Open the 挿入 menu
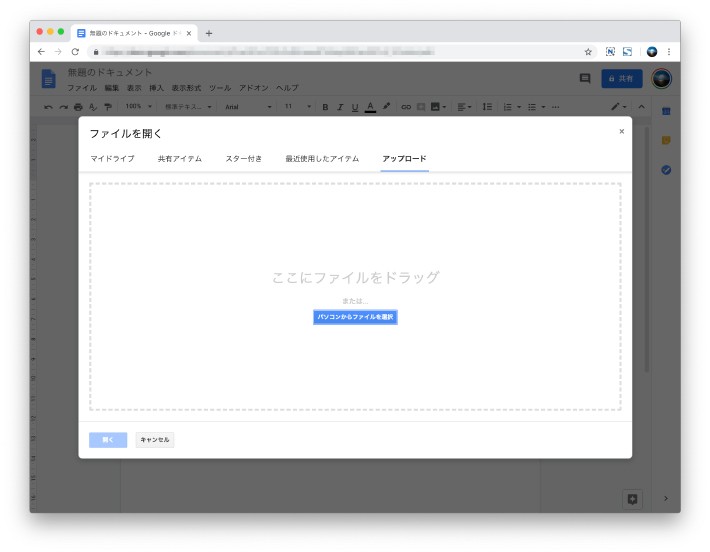Viewport: 710px width, 552px height. tap(156, 88)
